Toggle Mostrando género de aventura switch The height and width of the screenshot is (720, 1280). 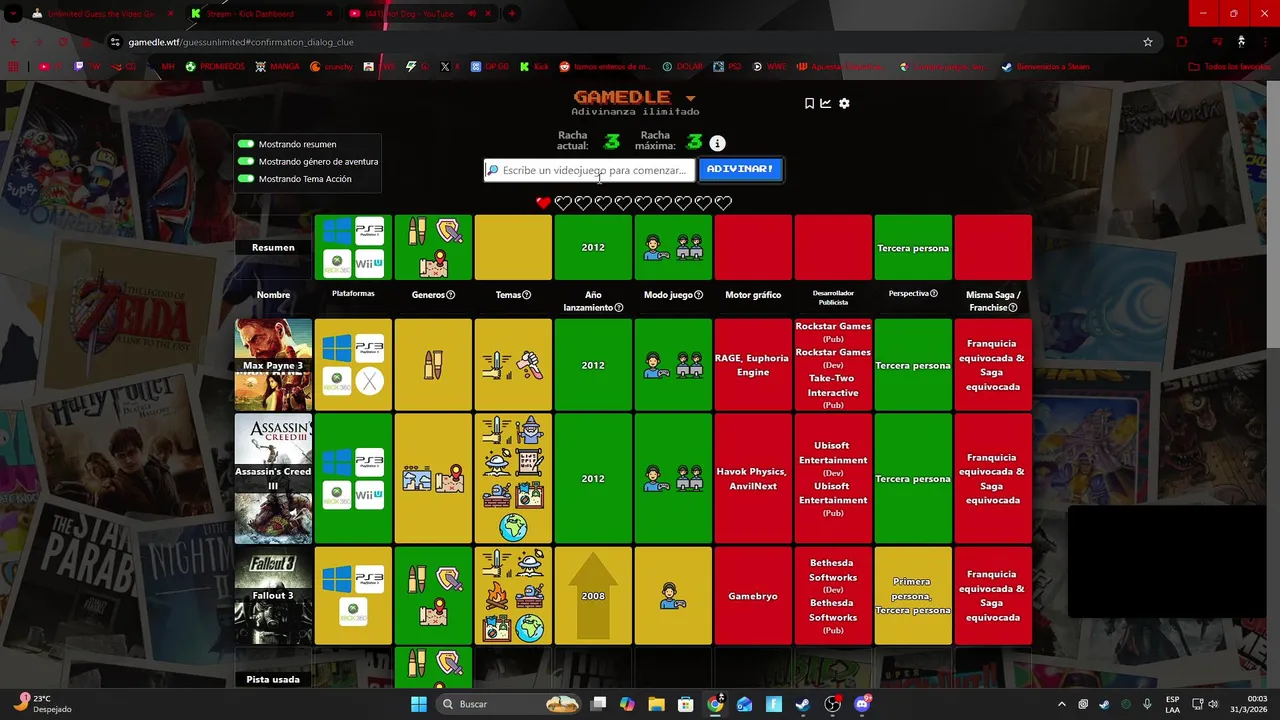pyautogui.click(x=245, y=161)
